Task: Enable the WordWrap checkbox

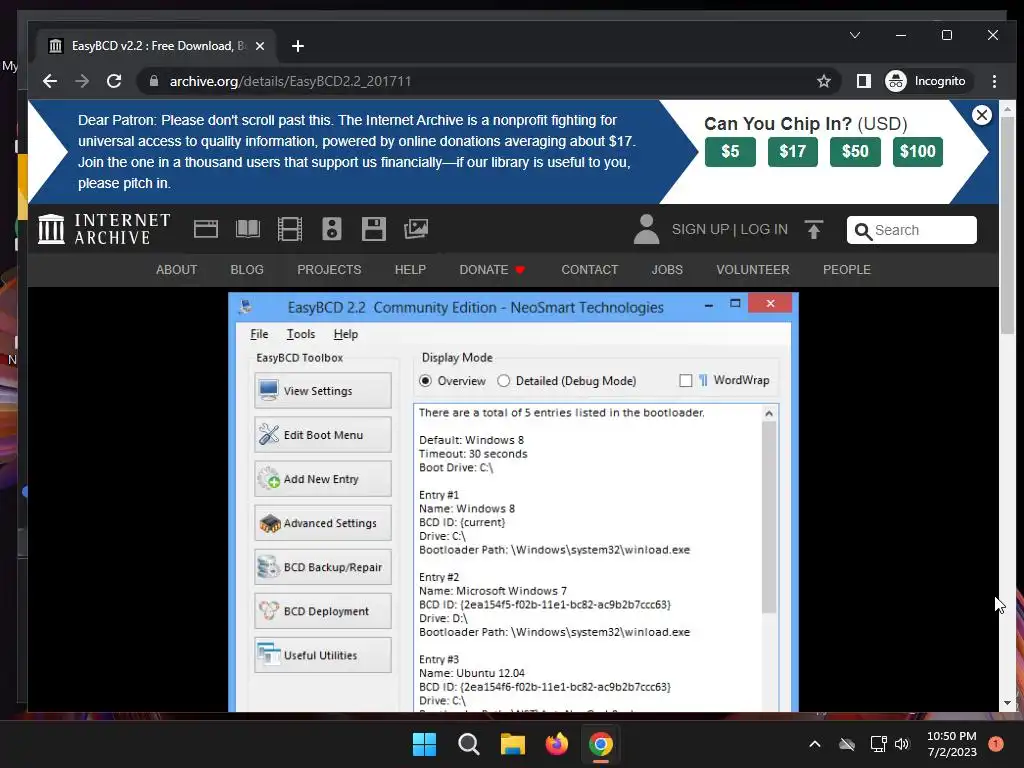Action: [686, 381]
